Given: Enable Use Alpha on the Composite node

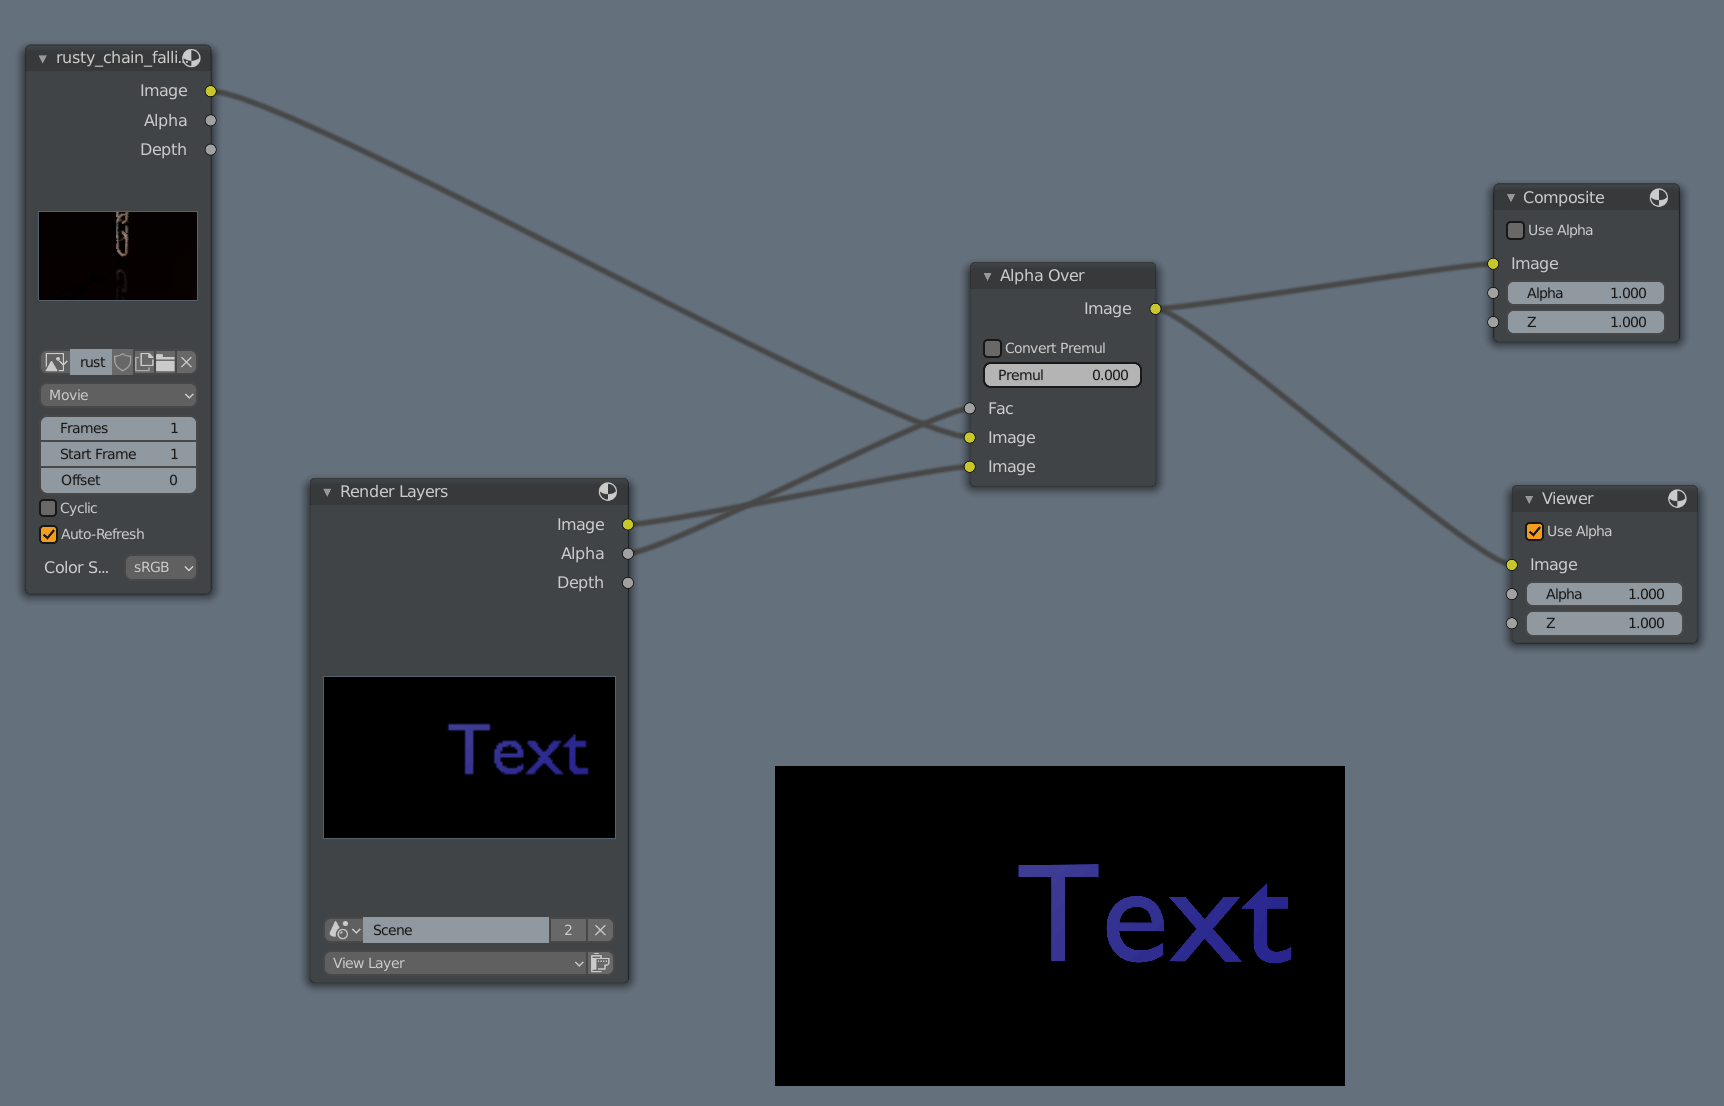Looking at the screenshot, I should (x=1515, y=229).
